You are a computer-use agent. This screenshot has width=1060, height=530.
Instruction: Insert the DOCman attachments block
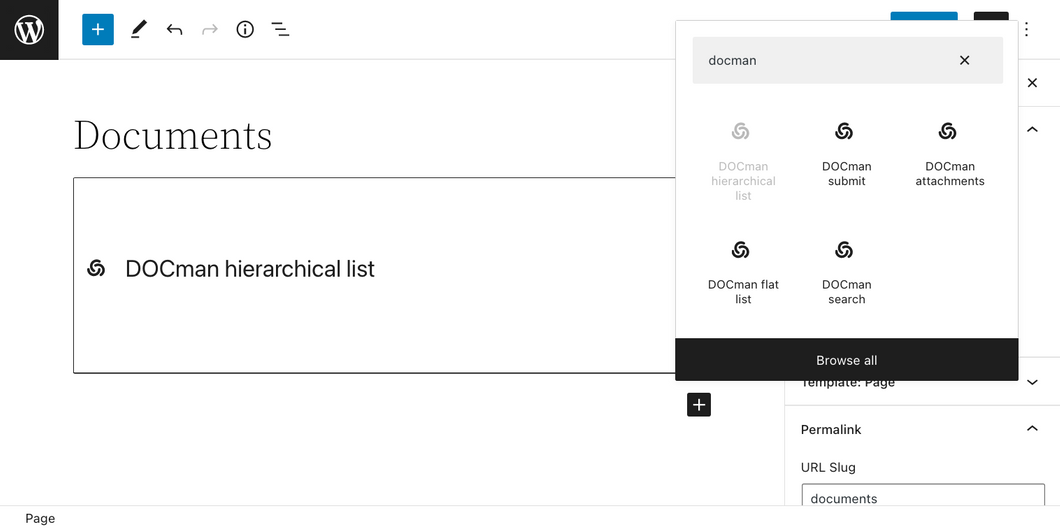pyautogui.click(x=950, y=154)
